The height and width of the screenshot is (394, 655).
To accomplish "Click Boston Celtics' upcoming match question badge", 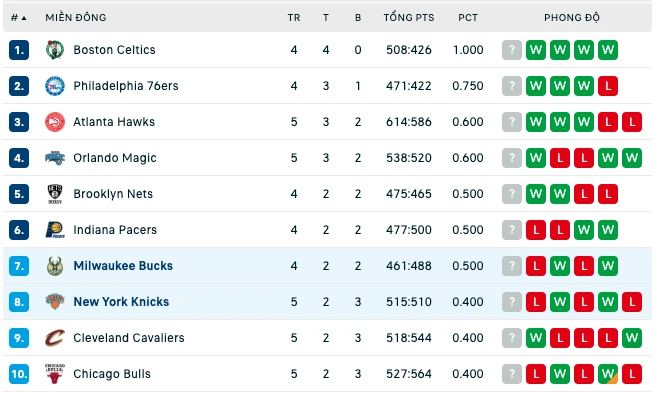I will pyautogui.click(x=512, y=50).
